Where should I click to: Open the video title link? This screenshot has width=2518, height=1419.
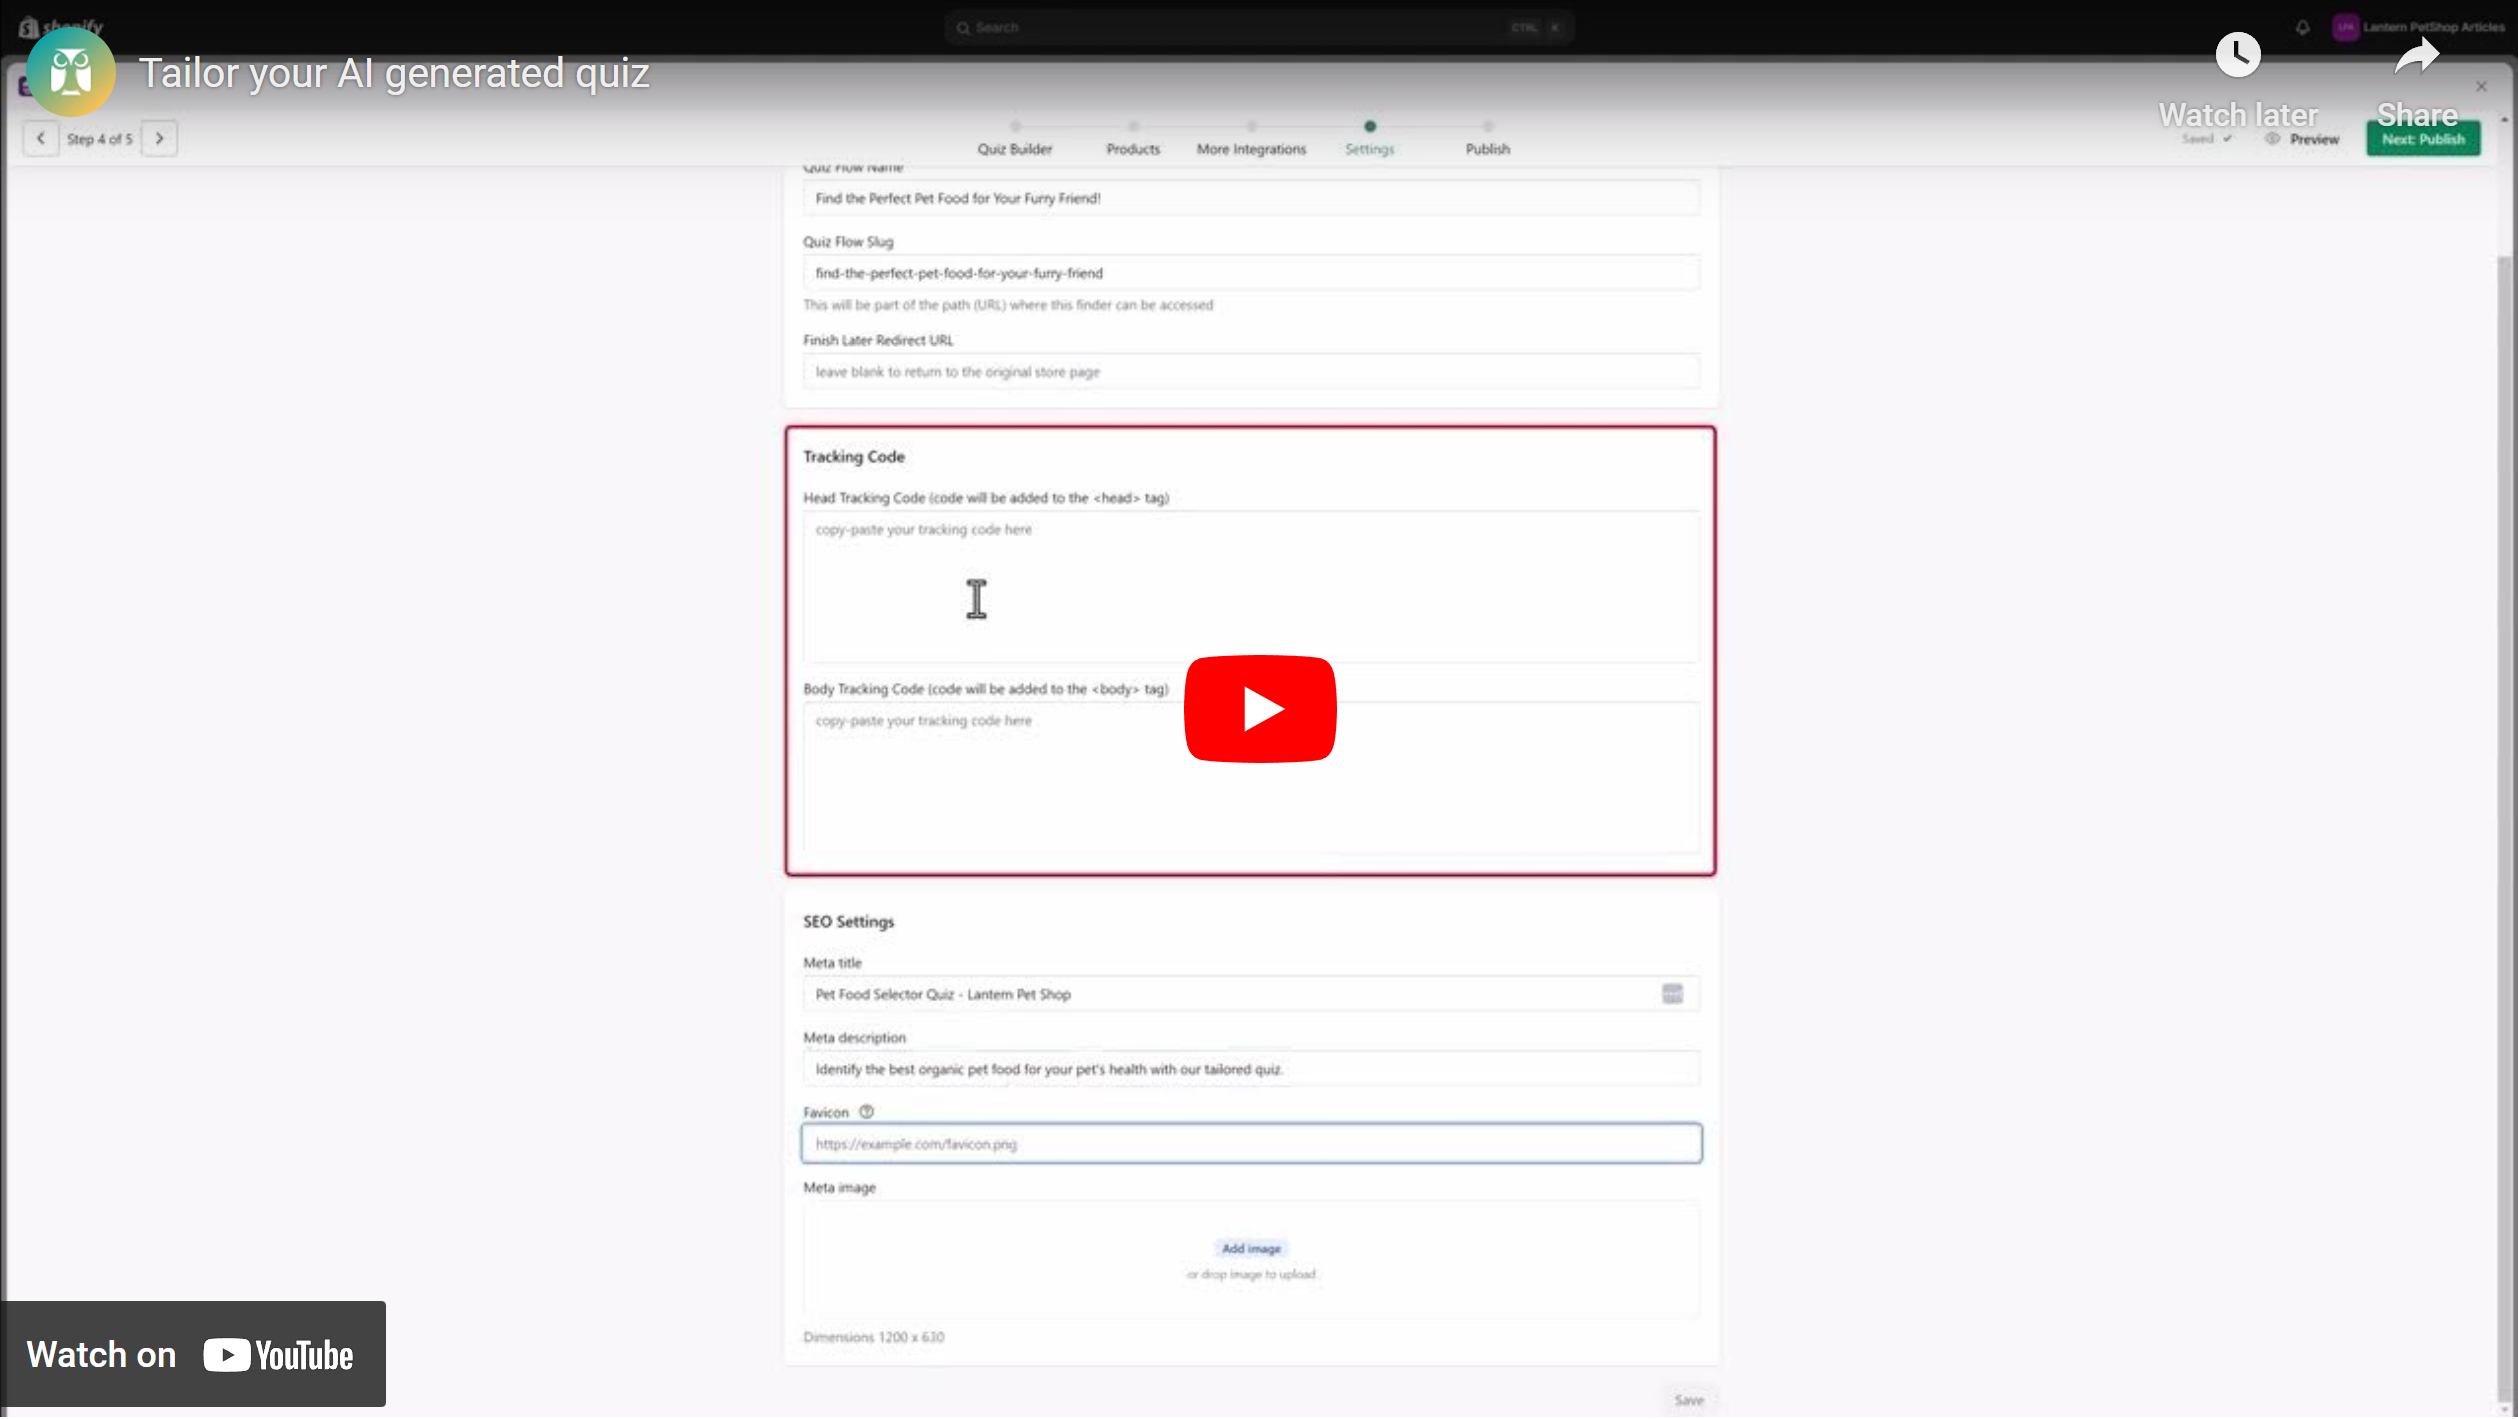(394, 73)
